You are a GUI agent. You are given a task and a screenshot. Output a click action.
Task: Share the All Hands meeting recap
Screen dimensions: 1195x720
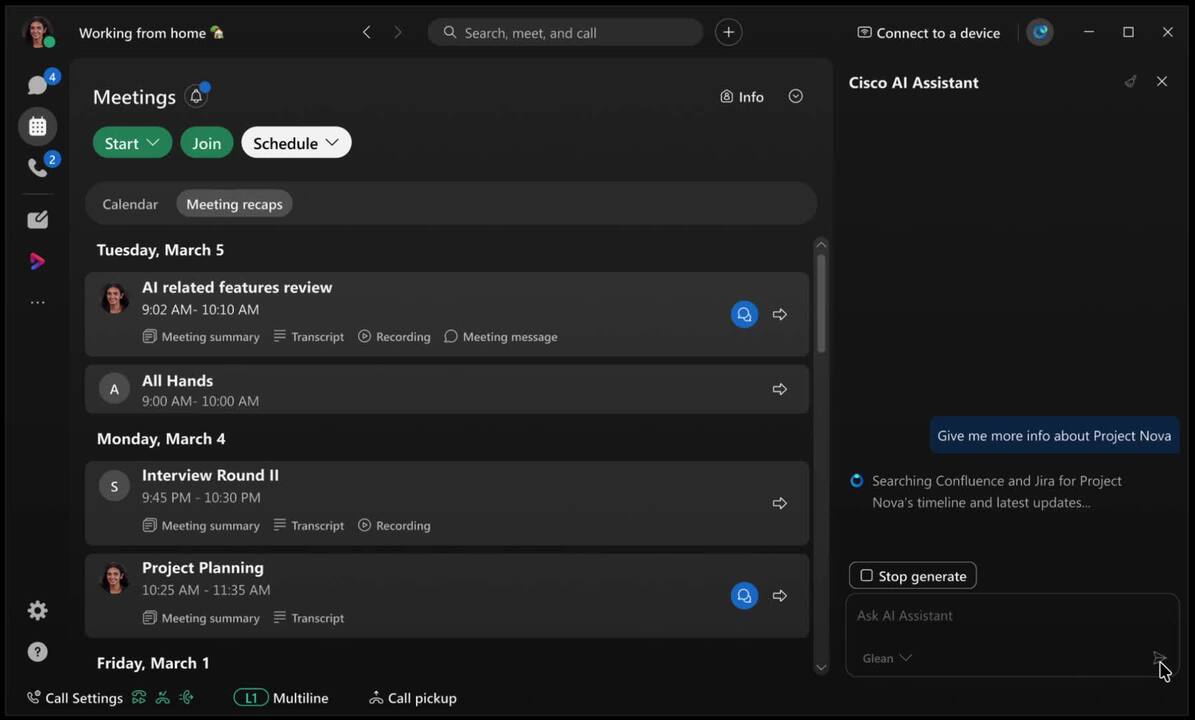tap(780, 389)
